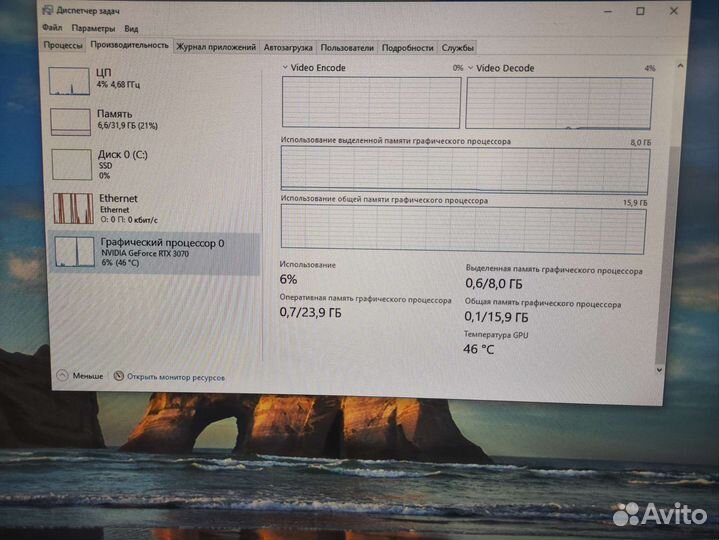719x540 pixels.
Task: Click the 0,7/23,9 ГБ memory value
Action: pos(310,313)
